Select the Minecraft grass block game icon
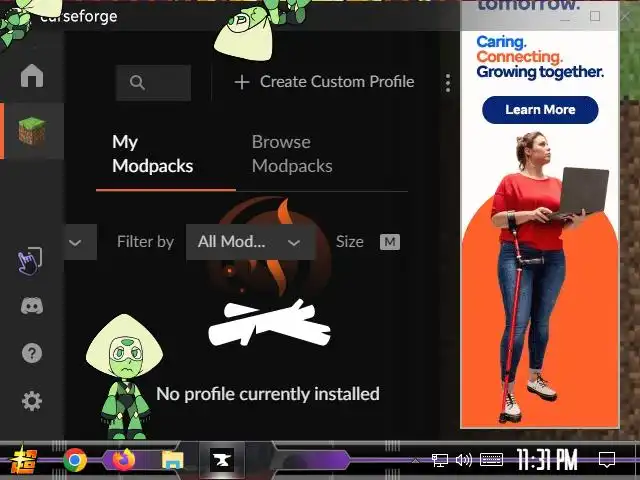The height and width of the screenshot is (480, 640). pos(32,131)
